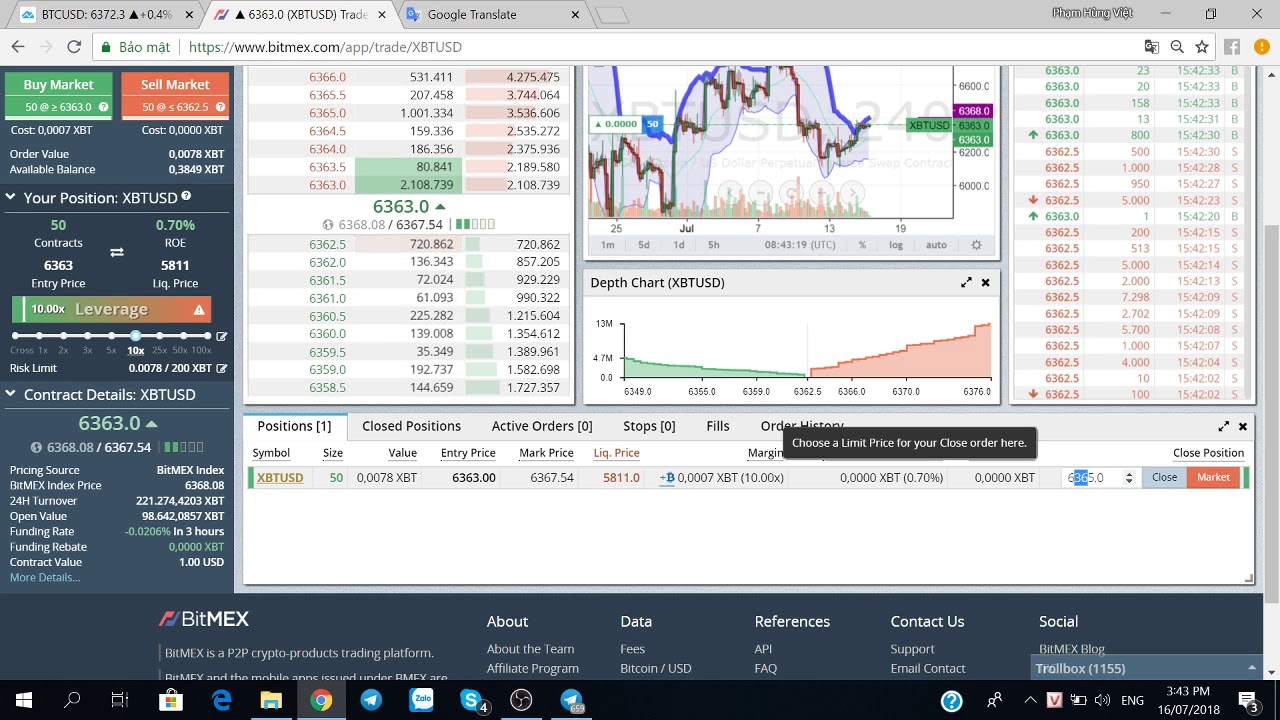Collapse the Your Position: XBTUSD section
This screenshot has height=720, width=1280.
click(11, 197)
